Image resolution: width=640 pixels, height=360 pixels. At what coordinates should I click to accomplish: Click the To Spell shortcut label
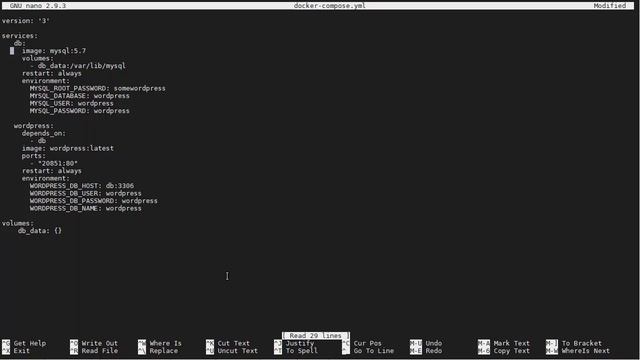(302, 351)
